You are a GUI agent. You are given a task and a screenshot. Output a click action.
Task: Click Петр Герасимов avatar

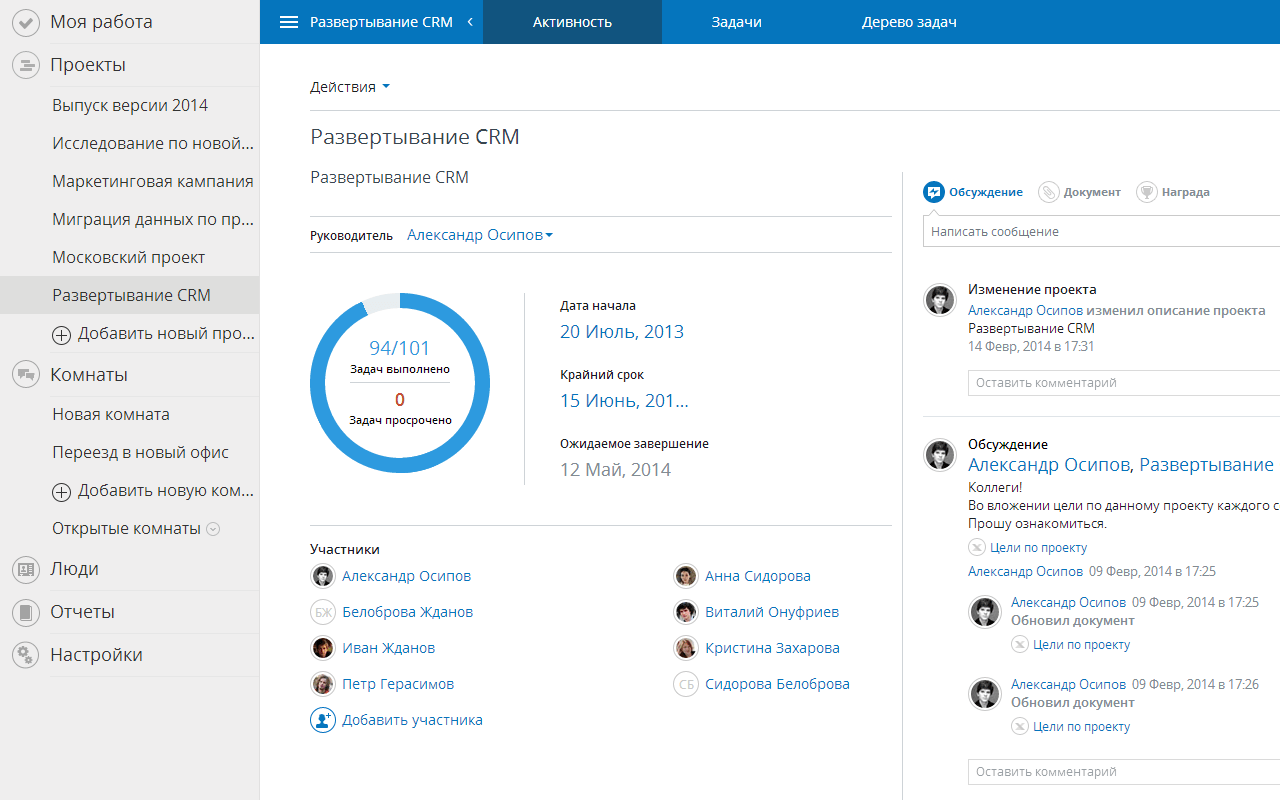click(323, 684)
